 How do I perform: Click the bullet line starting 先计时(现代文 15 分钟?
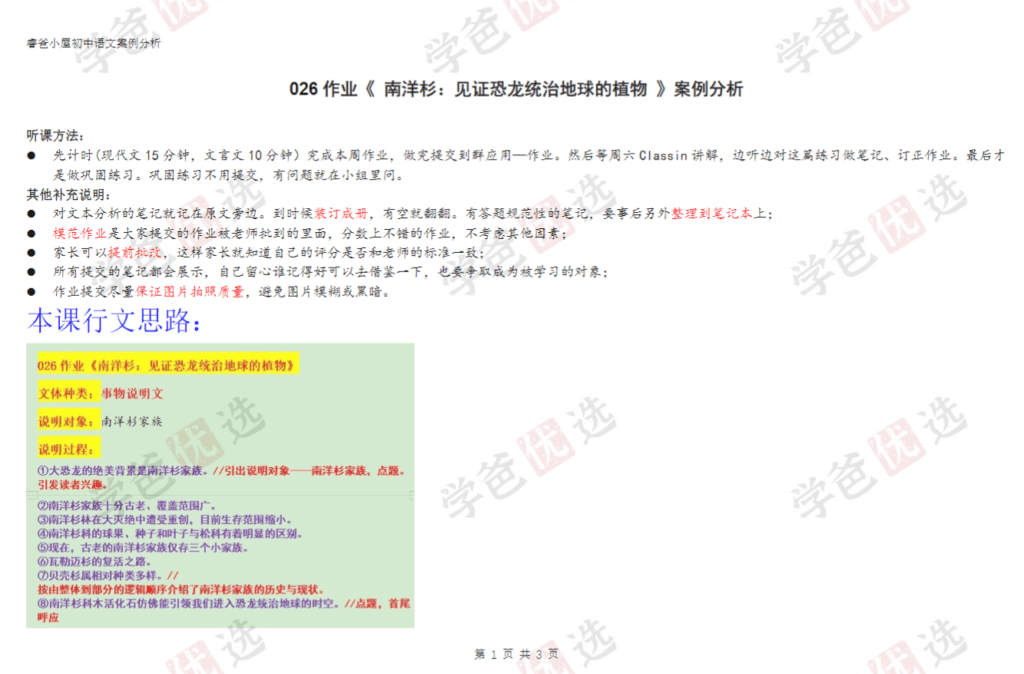click(528, 155)
